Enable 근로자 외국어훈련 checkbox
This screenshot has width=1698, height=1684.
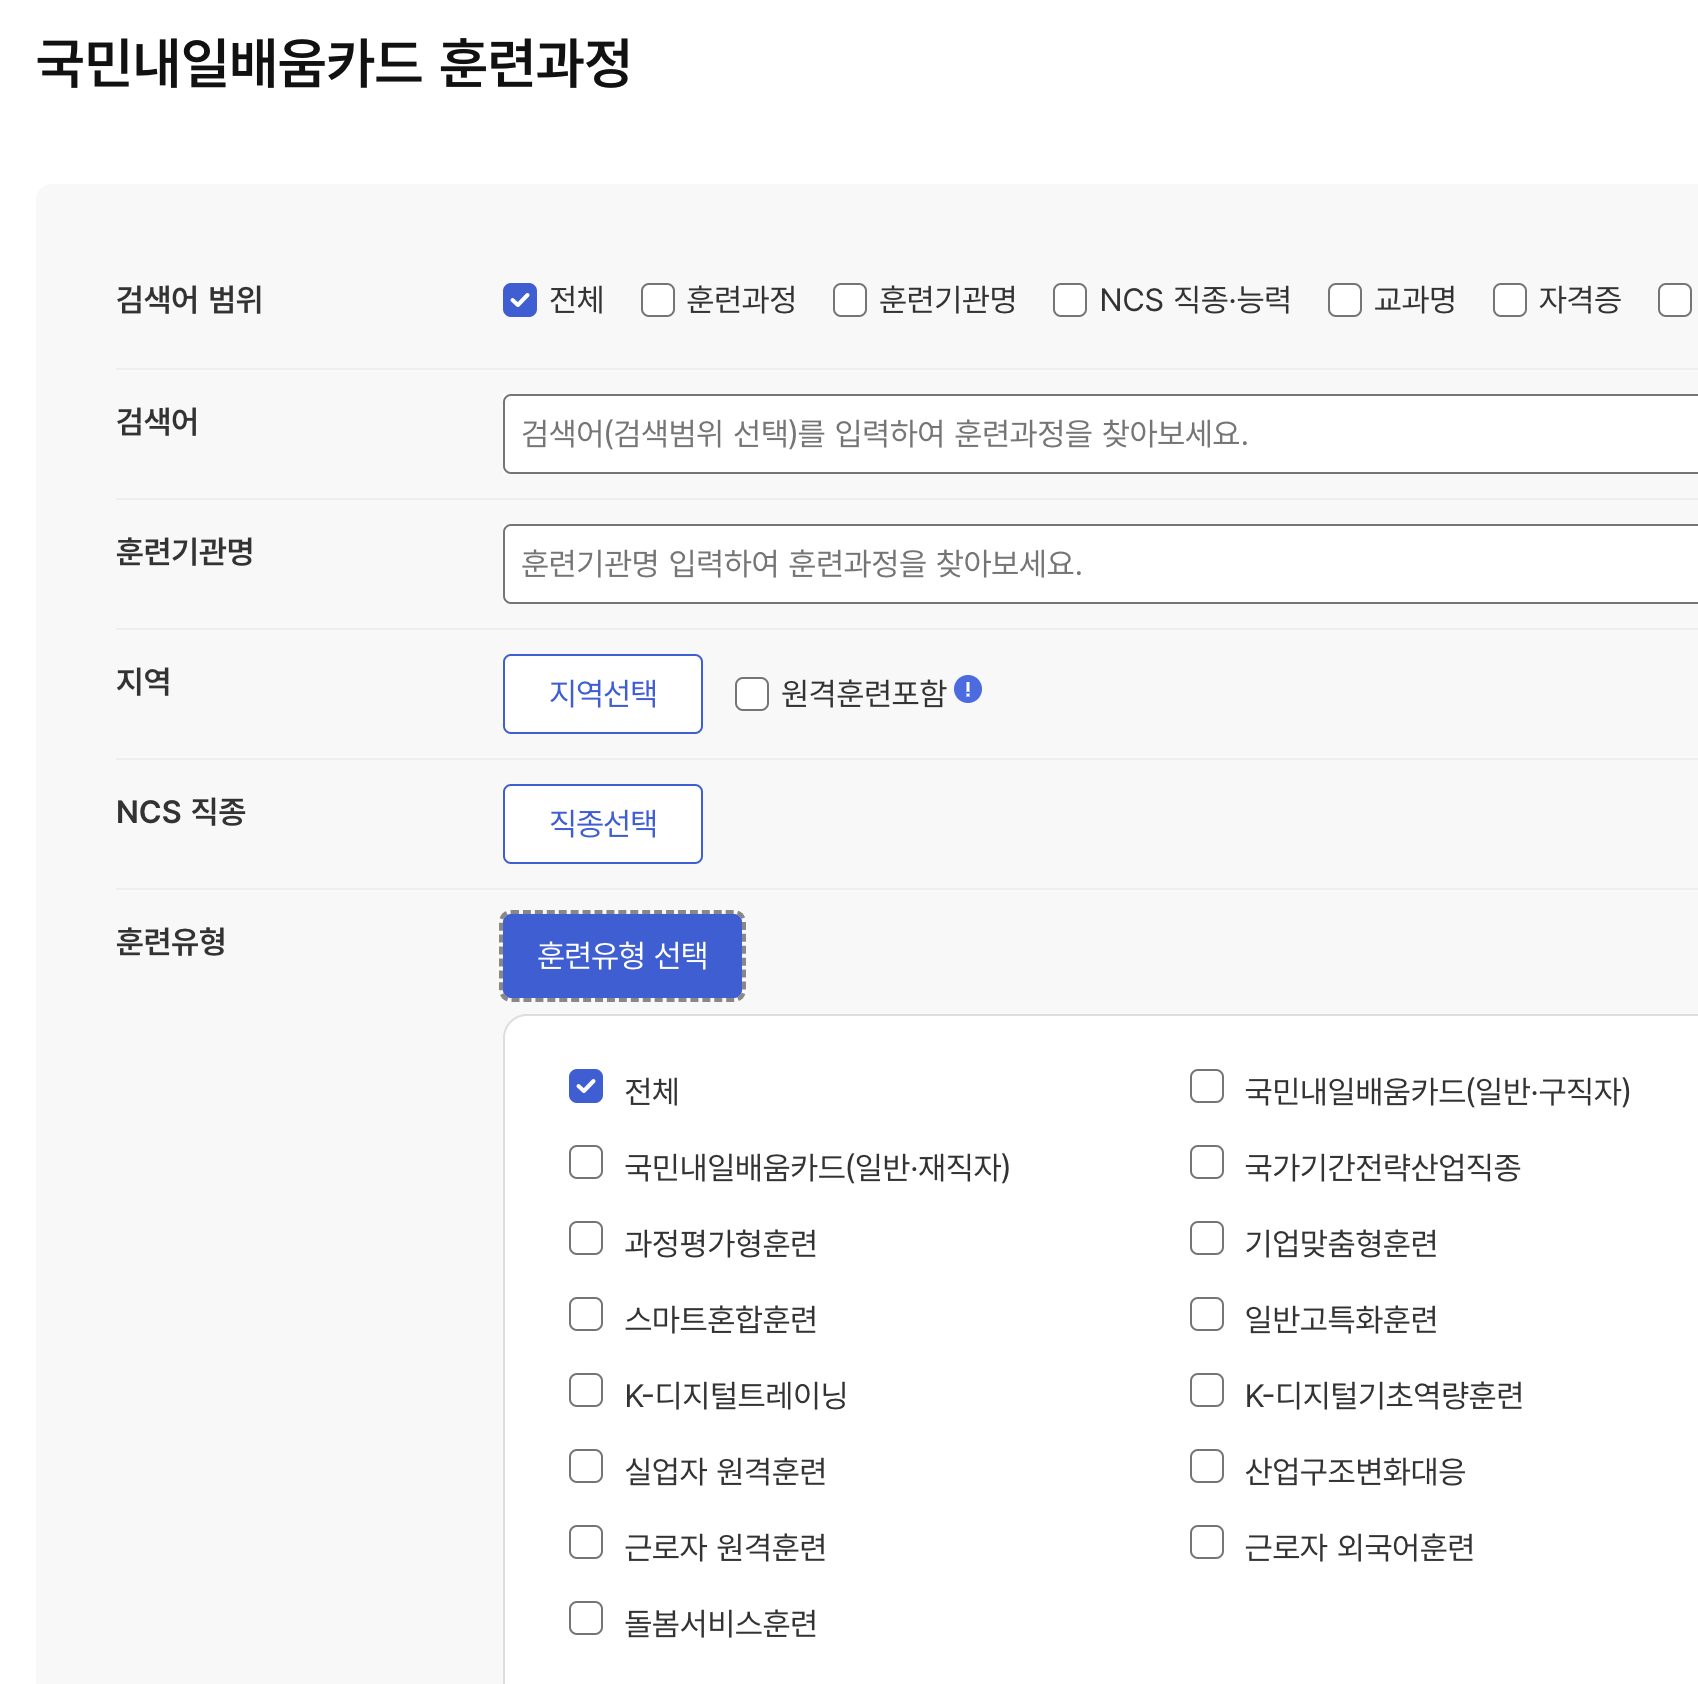coord(1207,1543)
